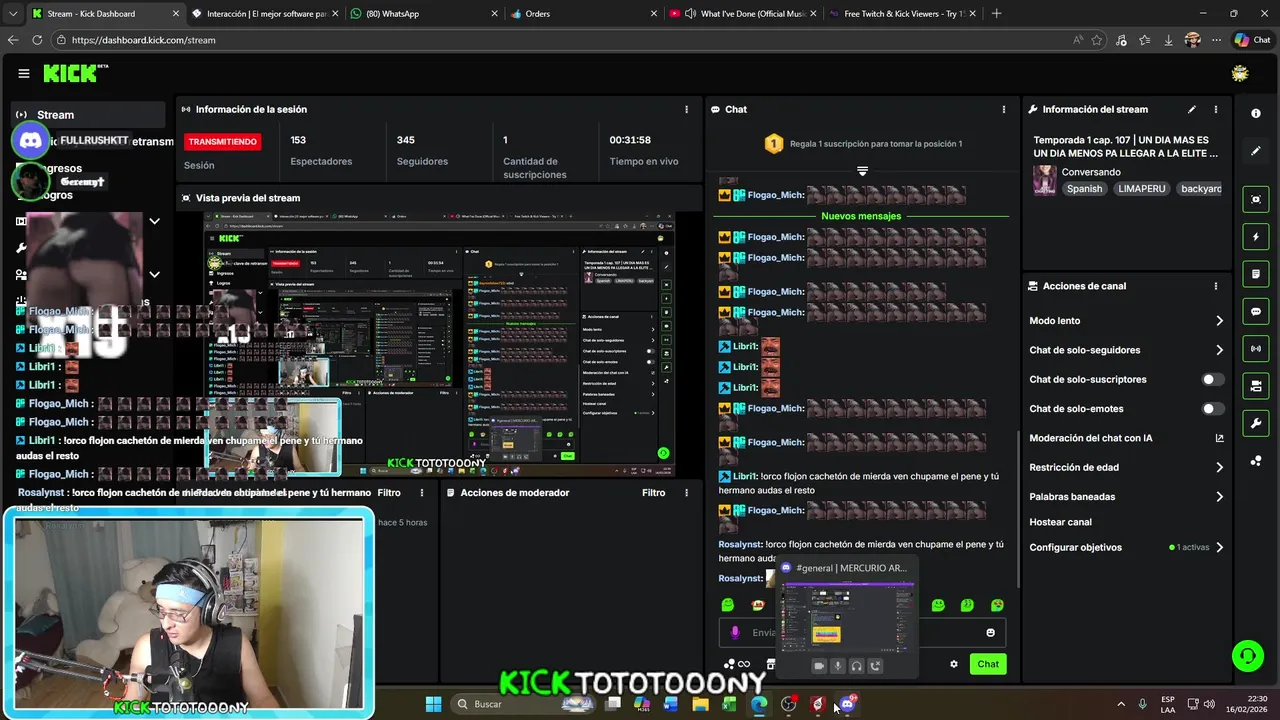
Task: Expand Configurar objetivos chevron
Action: 1219,548
